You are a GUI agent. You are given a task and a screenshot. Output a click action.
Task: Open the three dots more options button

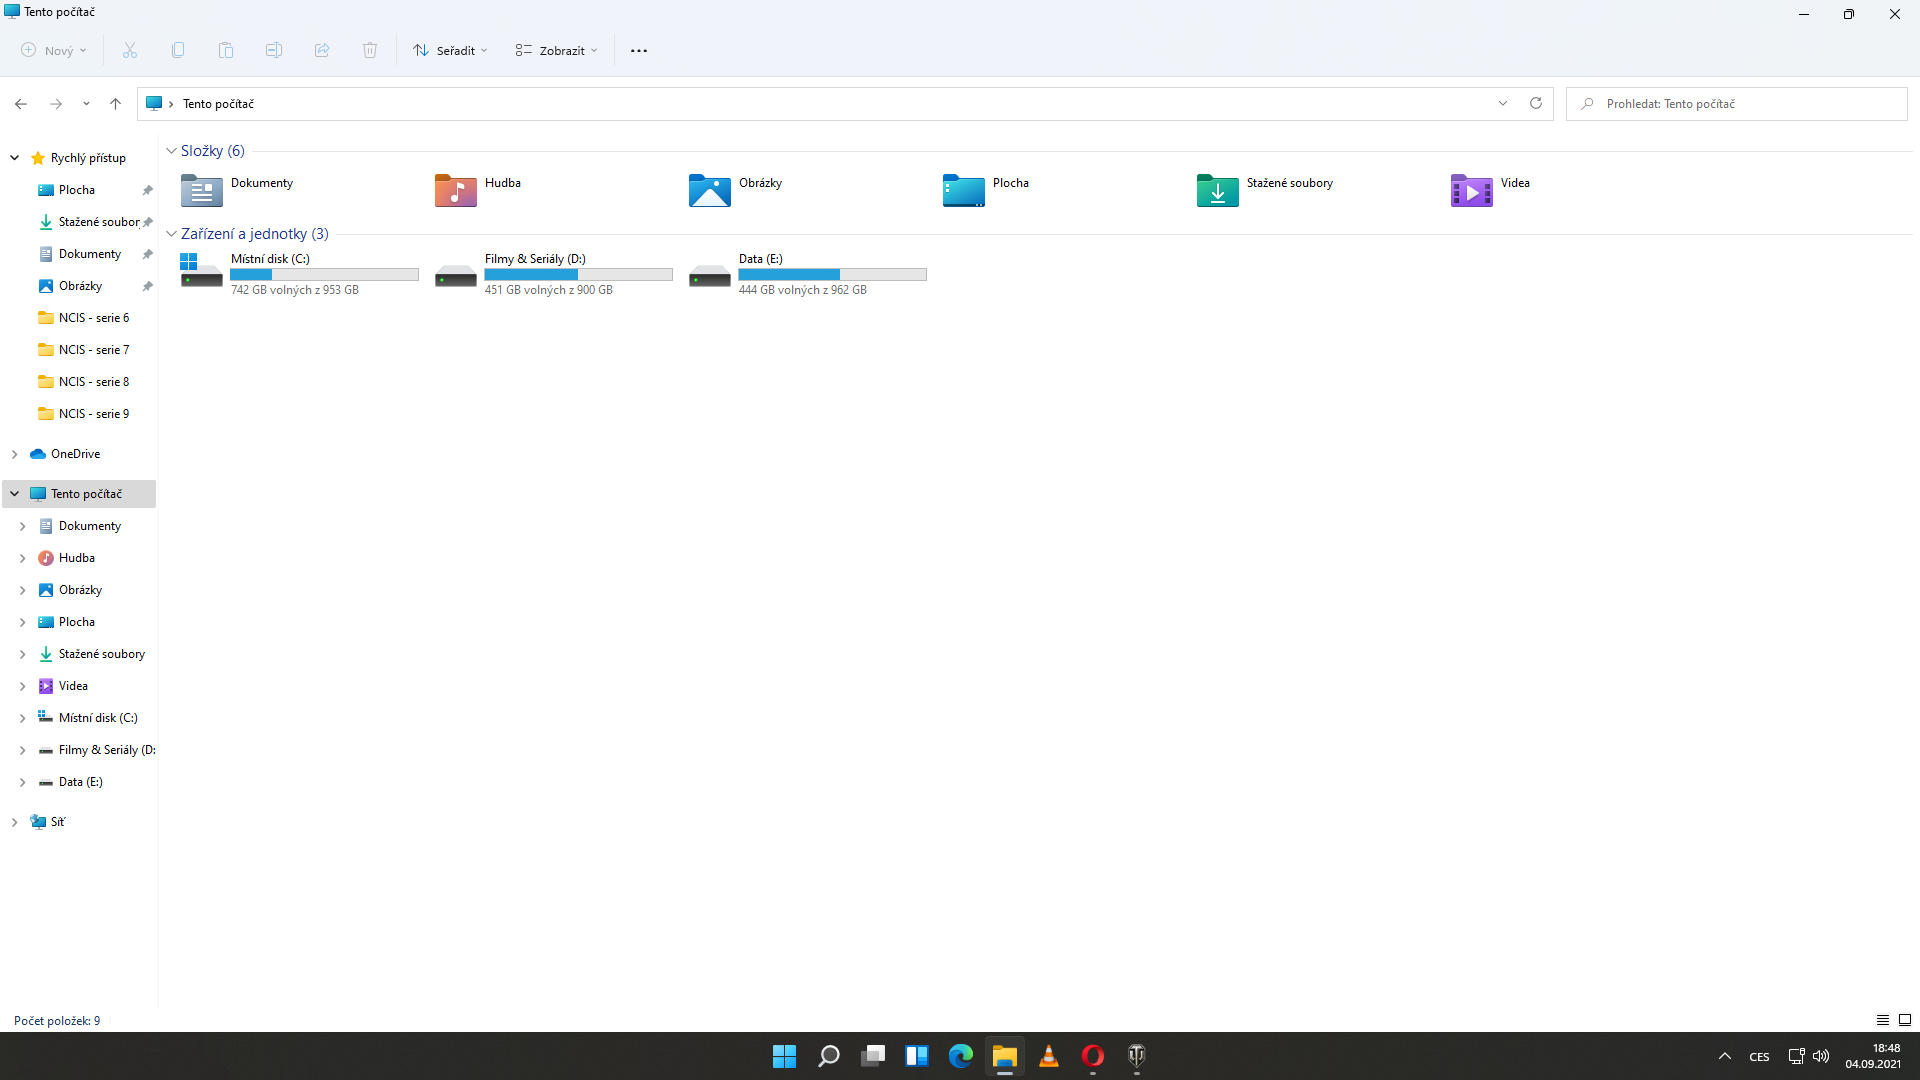pyautogui.click(x=639, y=50)
